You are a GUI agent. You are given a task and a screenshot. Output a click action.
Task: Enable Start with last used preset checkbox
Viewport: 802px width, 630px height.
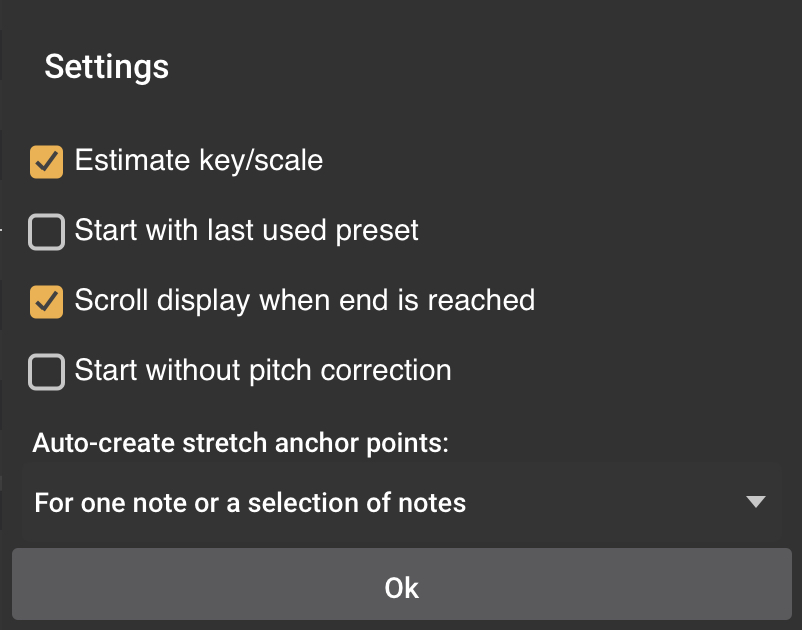click(46, 232)
